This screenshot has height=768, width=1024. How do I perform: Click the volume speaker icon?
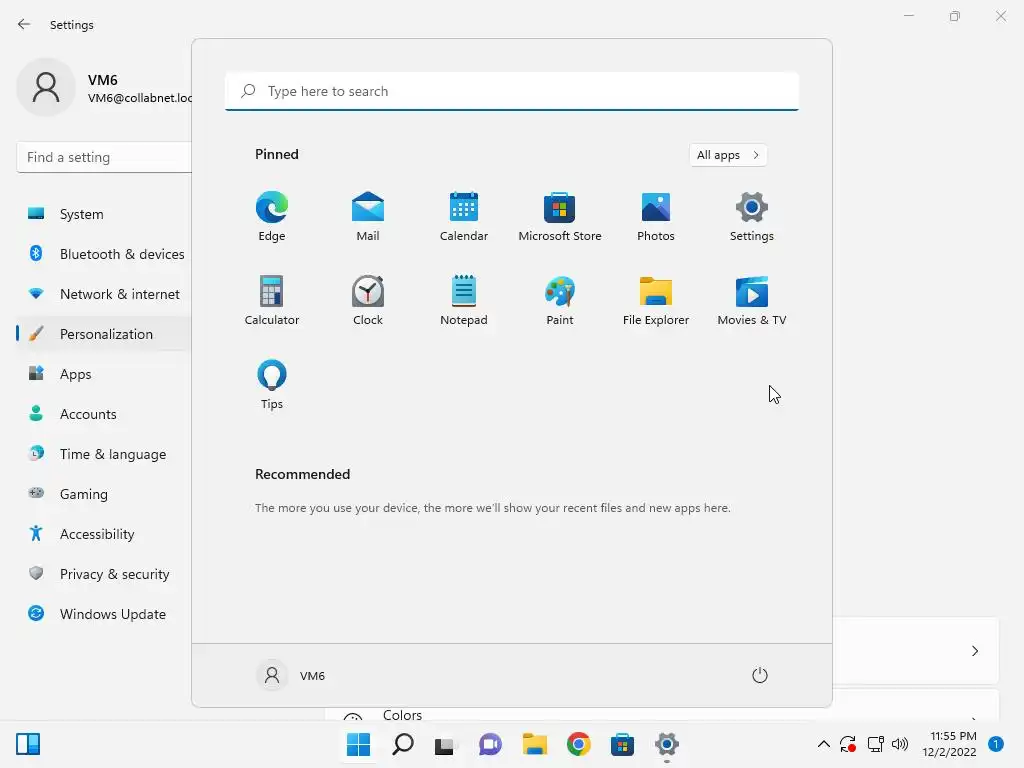(900, 744)
